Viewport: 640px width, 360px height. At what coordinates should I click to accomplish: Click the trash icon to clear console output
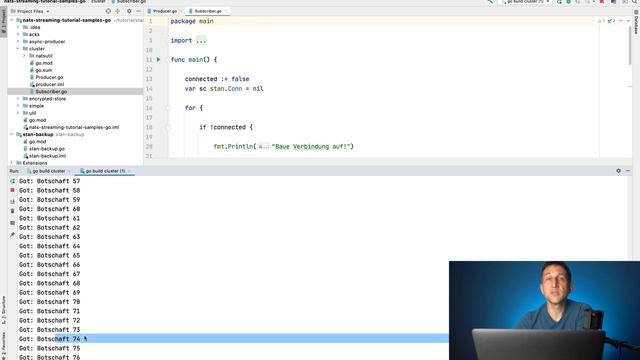point(12,211)
